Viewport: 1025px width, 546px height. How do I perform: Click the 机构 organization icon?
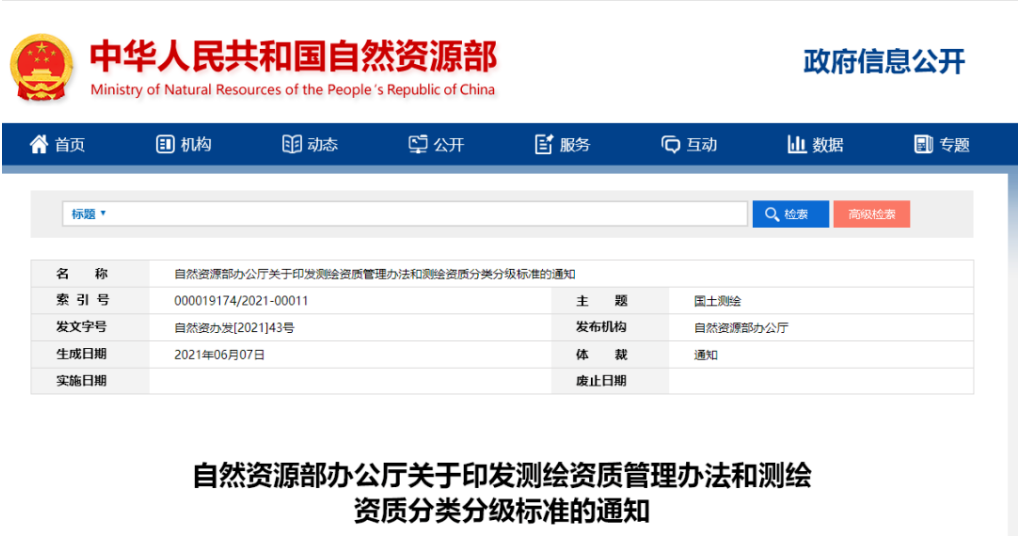(x=165, y=145)
